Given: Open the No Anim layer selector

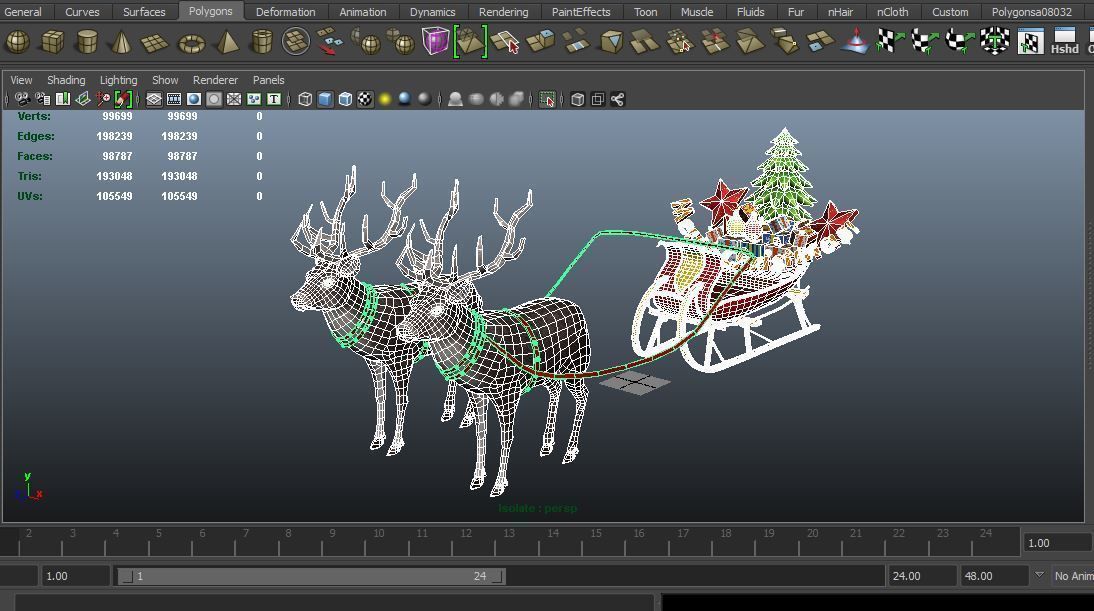Looking at the screenshot, I should tap(1072, 576).
